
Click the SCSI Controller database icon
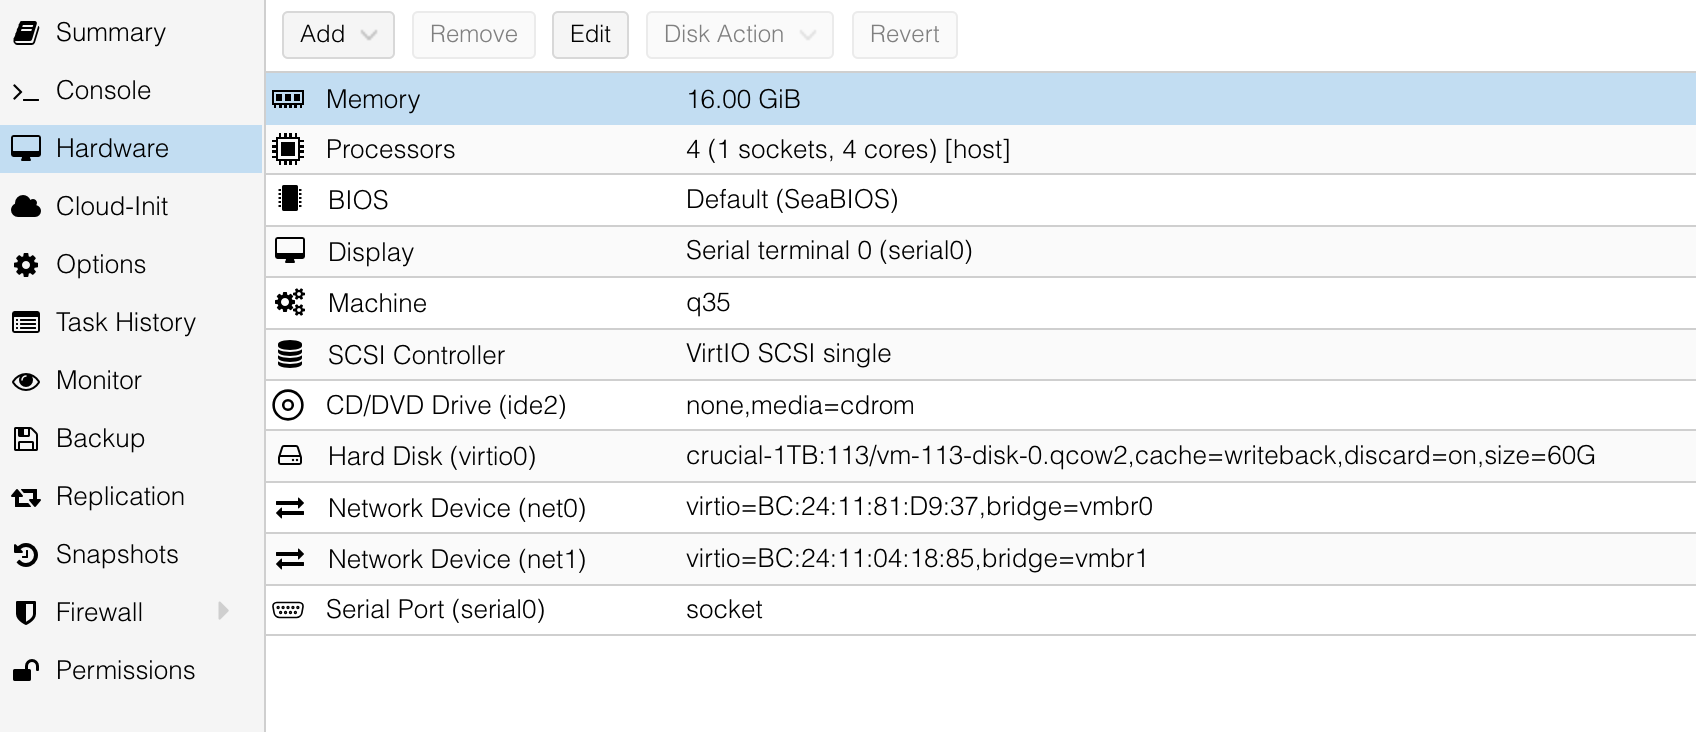coord(290,354)
